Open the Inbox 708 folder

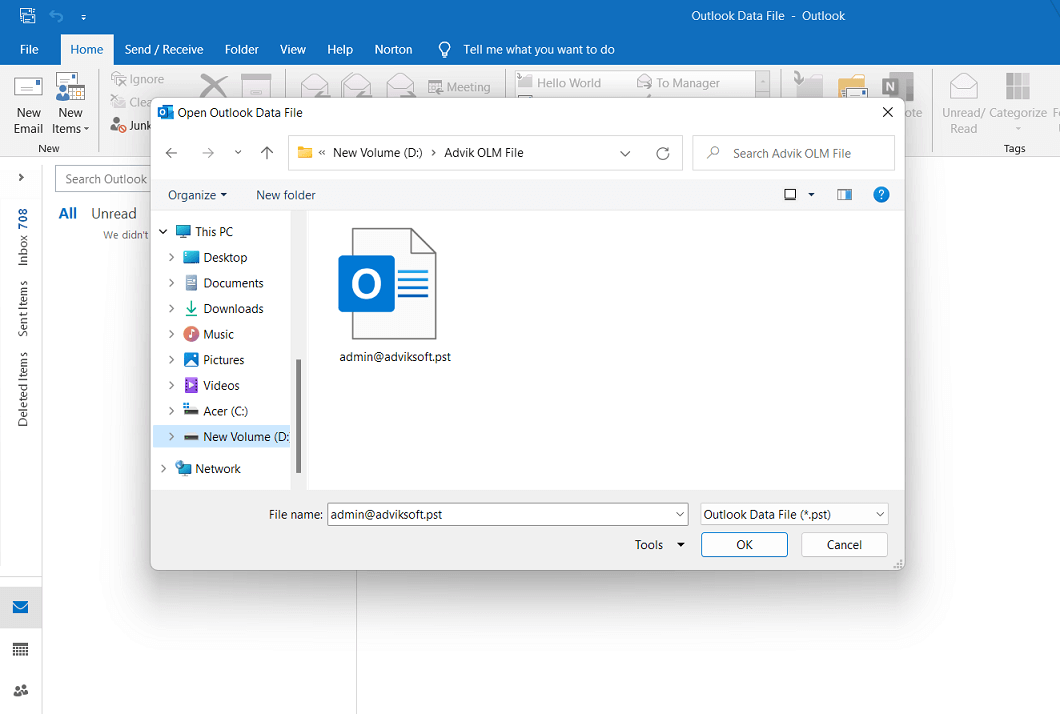click(22, 237)
